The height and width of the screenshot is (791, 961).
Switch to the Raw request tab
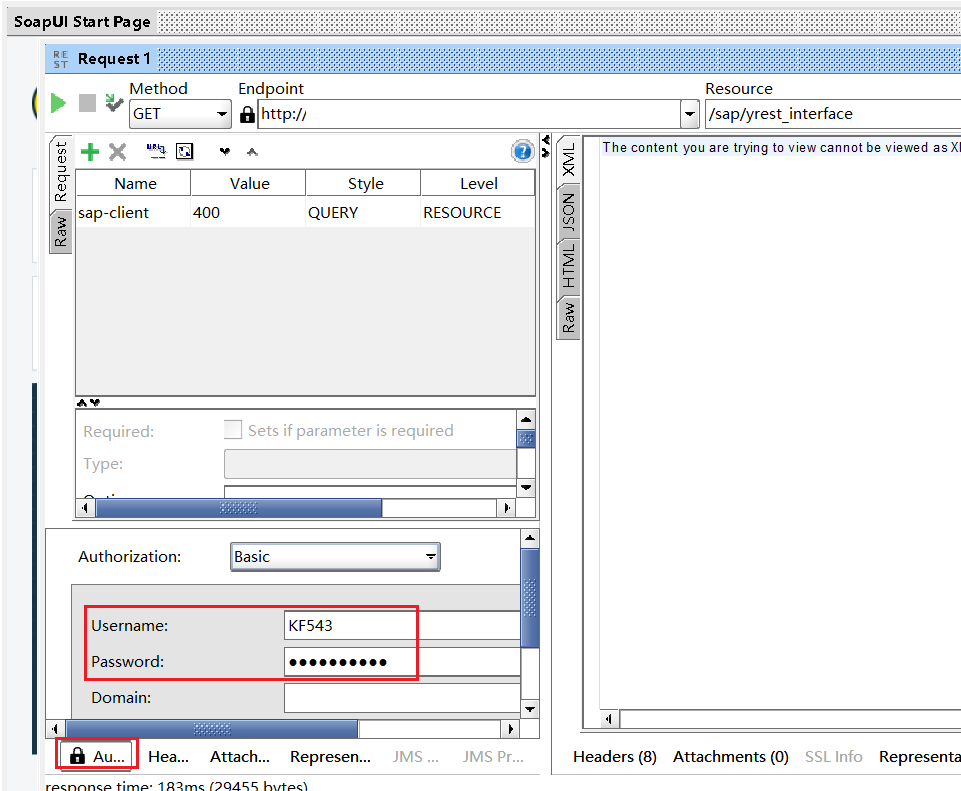(x=61, y=231)
